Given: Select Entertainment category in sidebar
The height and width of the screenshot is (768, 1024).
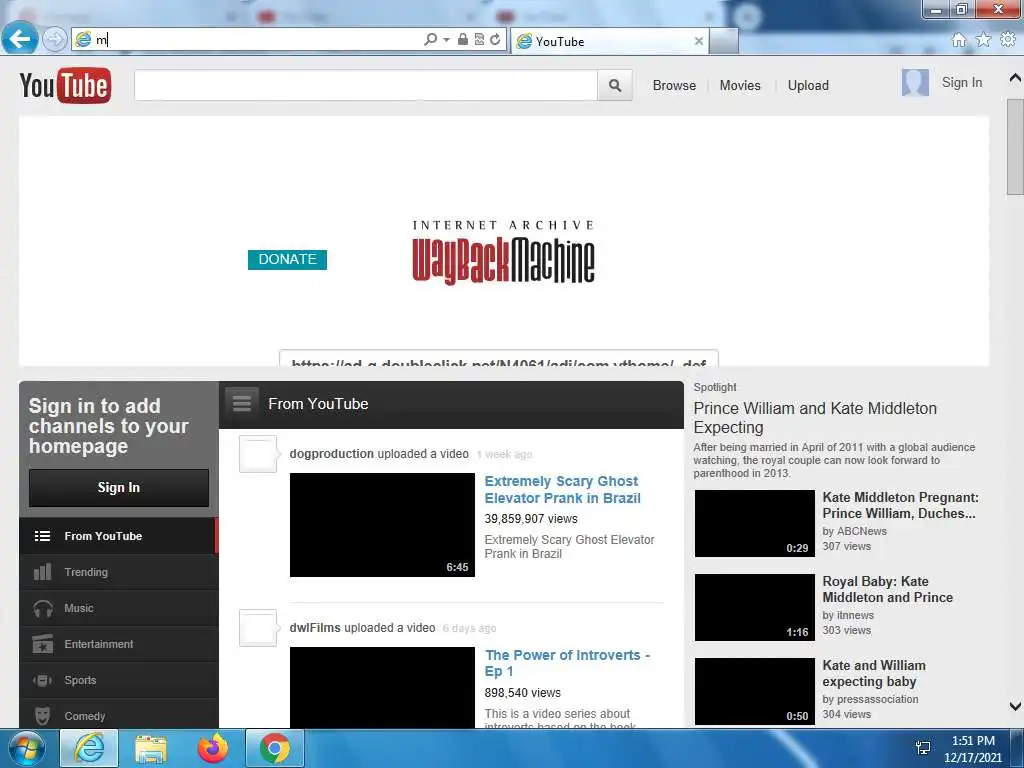Looking at the screenshot, I should click(119, 644).
